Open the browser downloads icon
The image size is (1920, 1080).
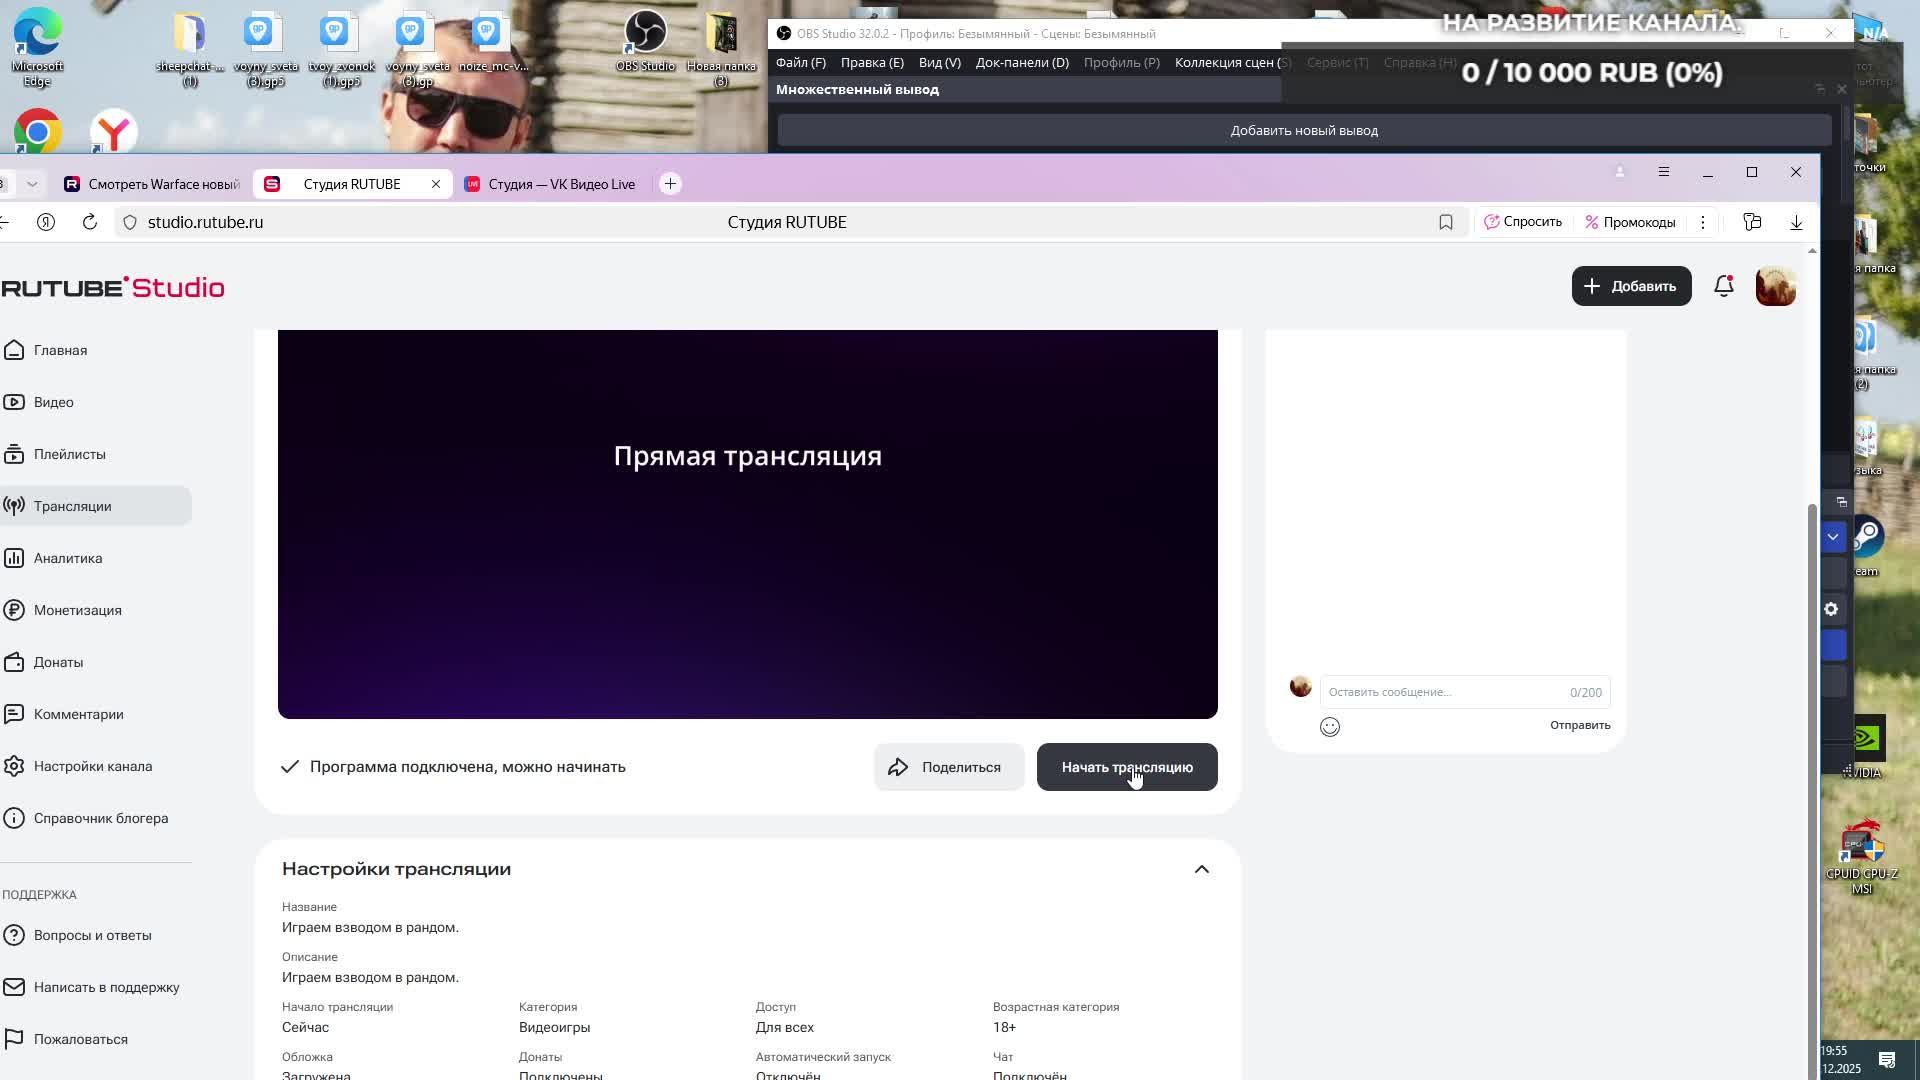[1796, 222]
